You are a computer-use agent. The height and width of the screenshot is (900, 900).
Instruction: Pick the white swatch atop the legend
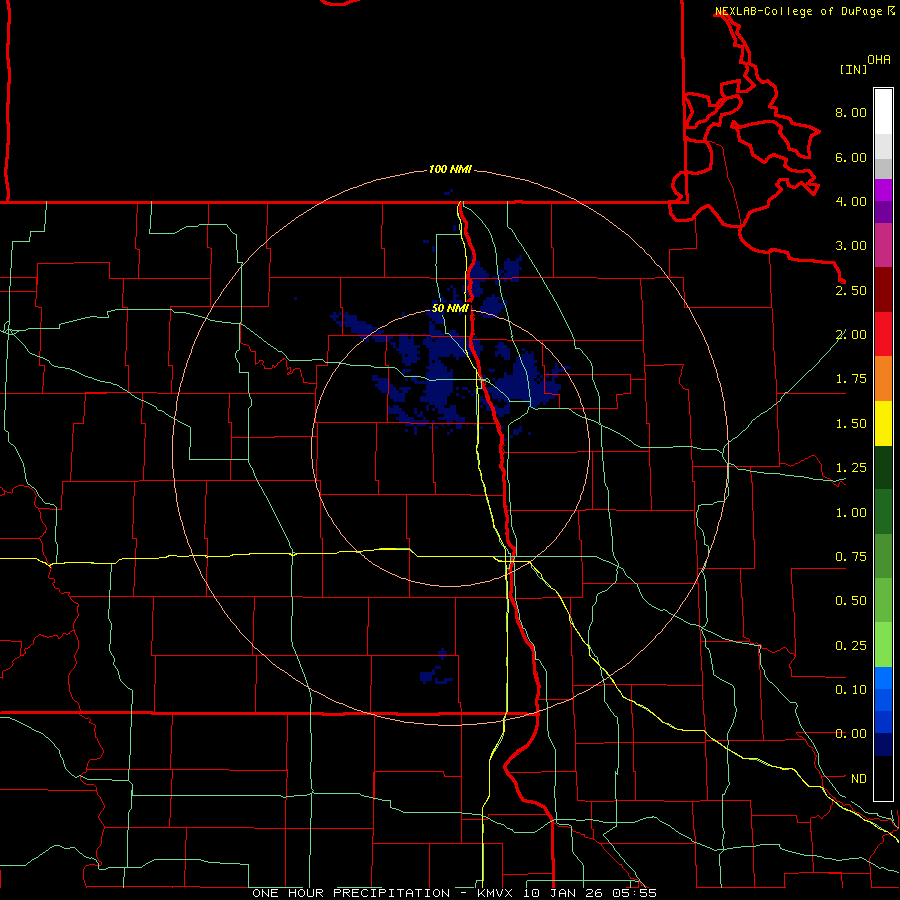pyautogui.click(x=883, y=112)
